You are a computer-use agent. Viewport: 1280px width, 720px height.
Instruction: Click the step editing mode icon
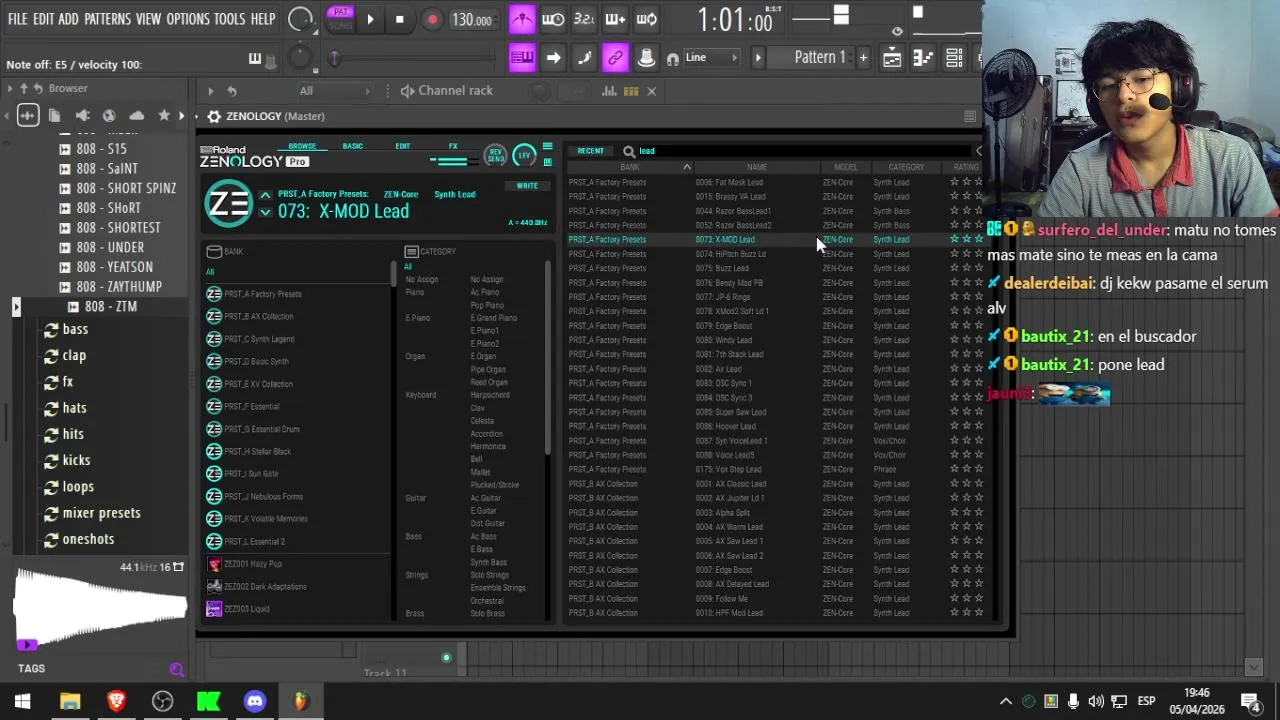(584, 58)
